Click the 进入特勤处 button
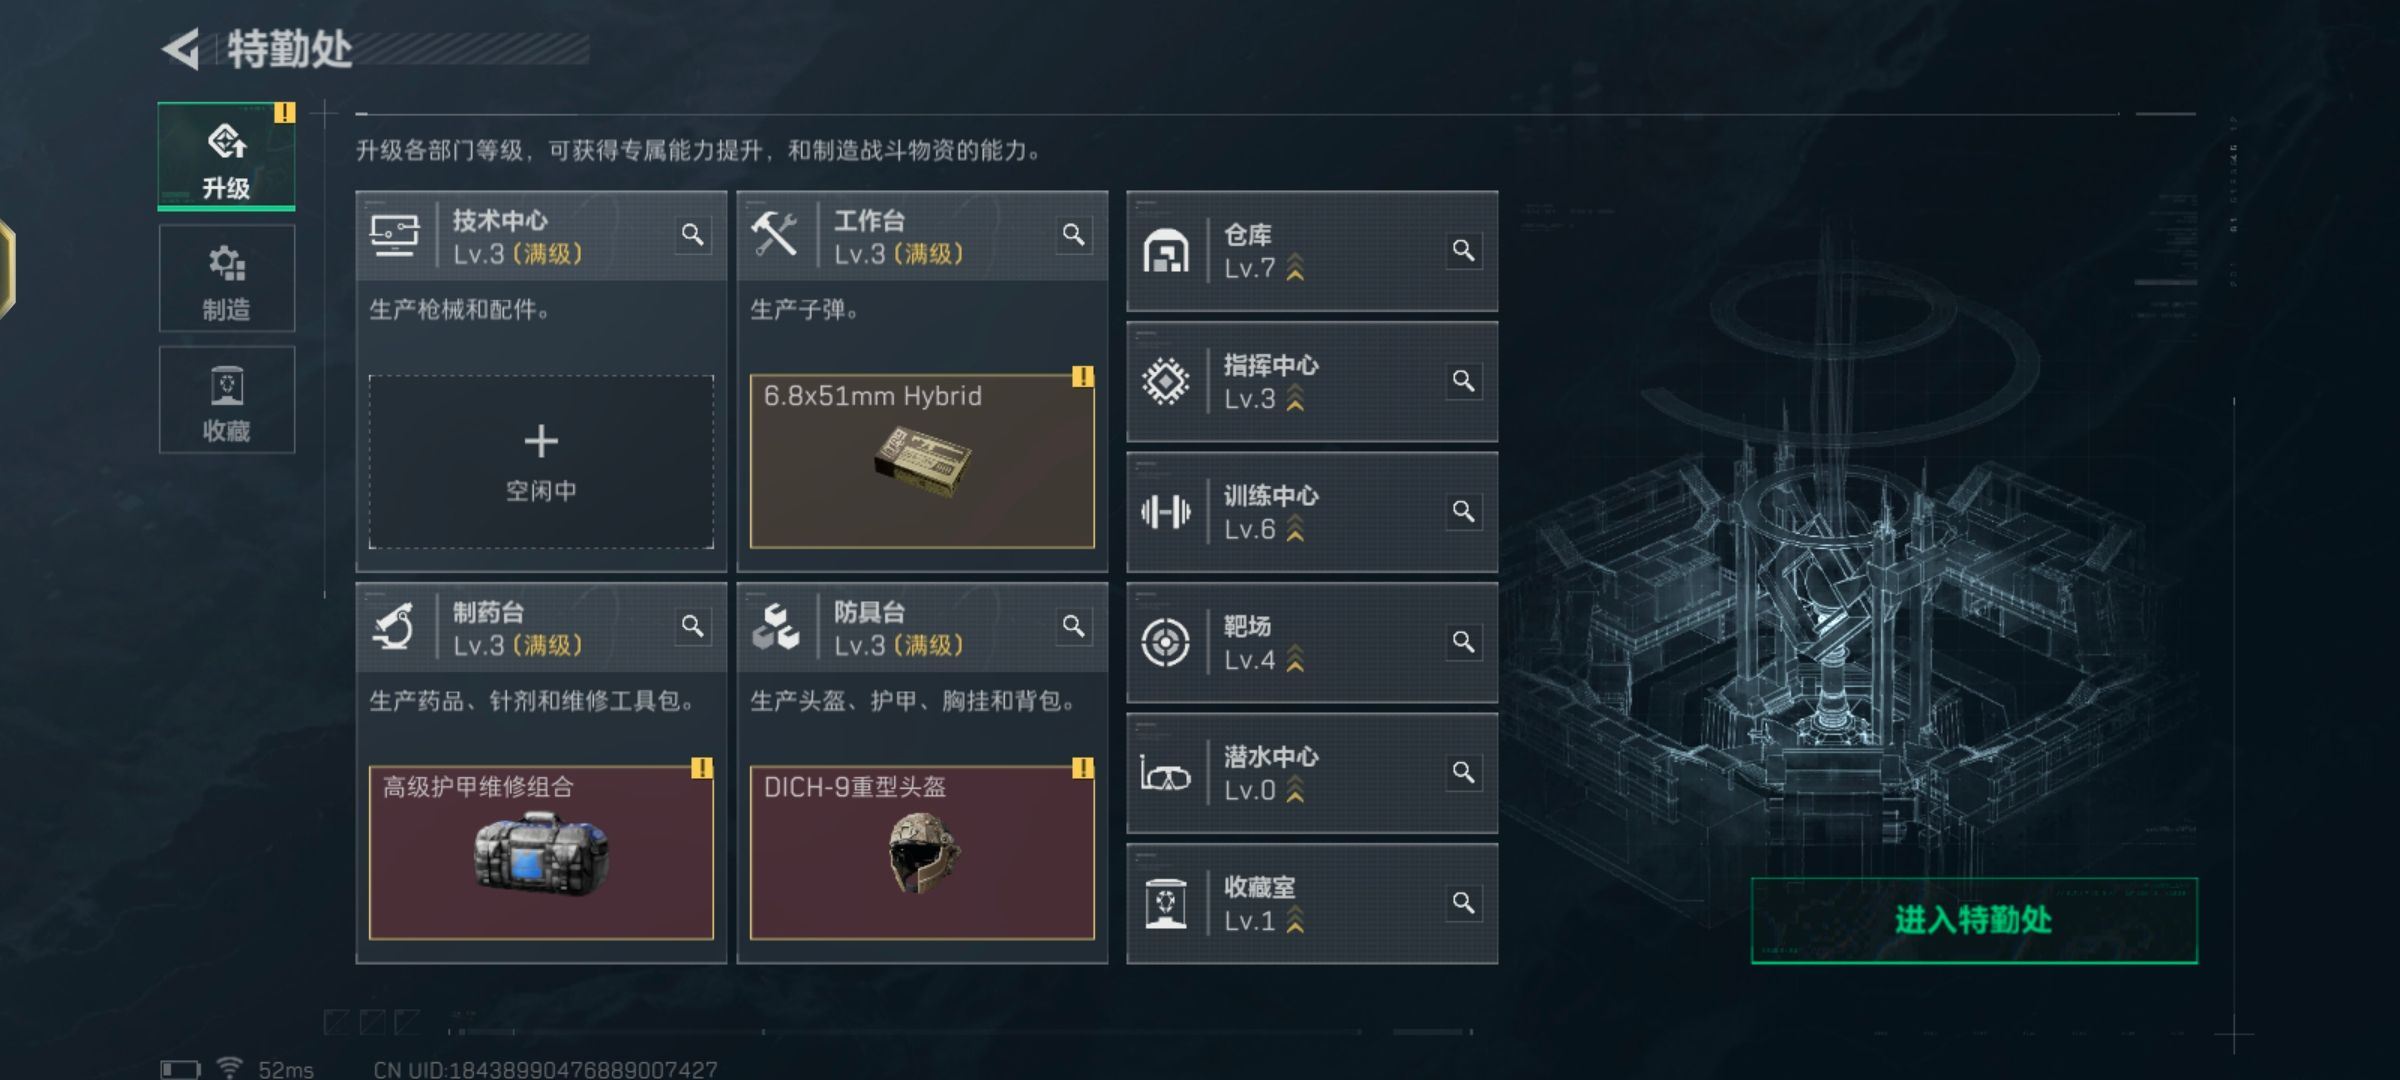 pyautogui.click(x=1974, y=921)
